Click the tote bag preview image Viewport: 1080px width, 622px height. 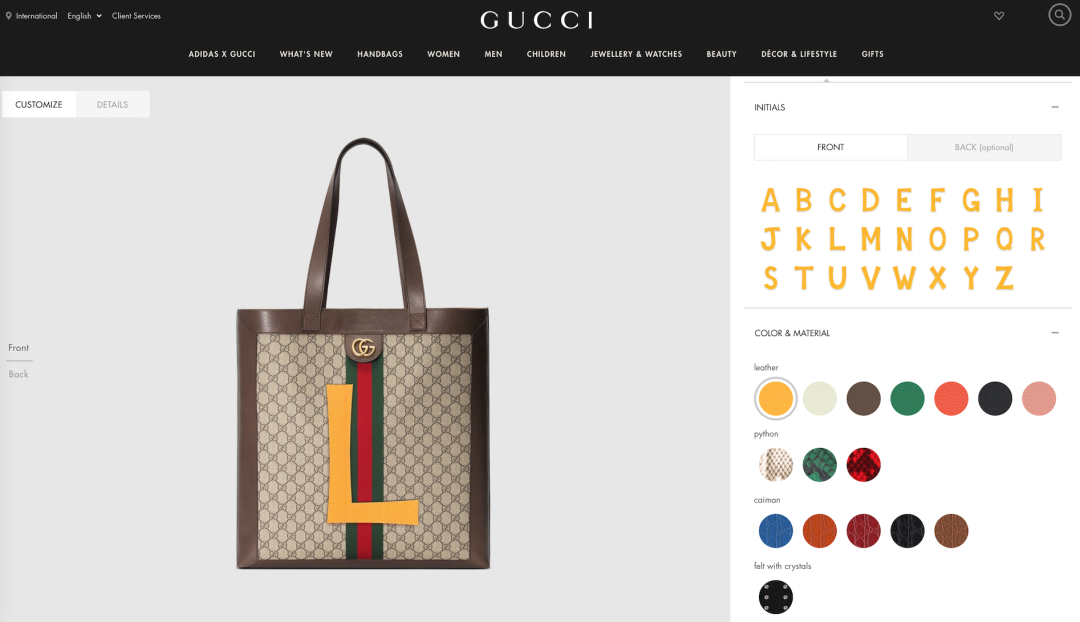(363, 353)
